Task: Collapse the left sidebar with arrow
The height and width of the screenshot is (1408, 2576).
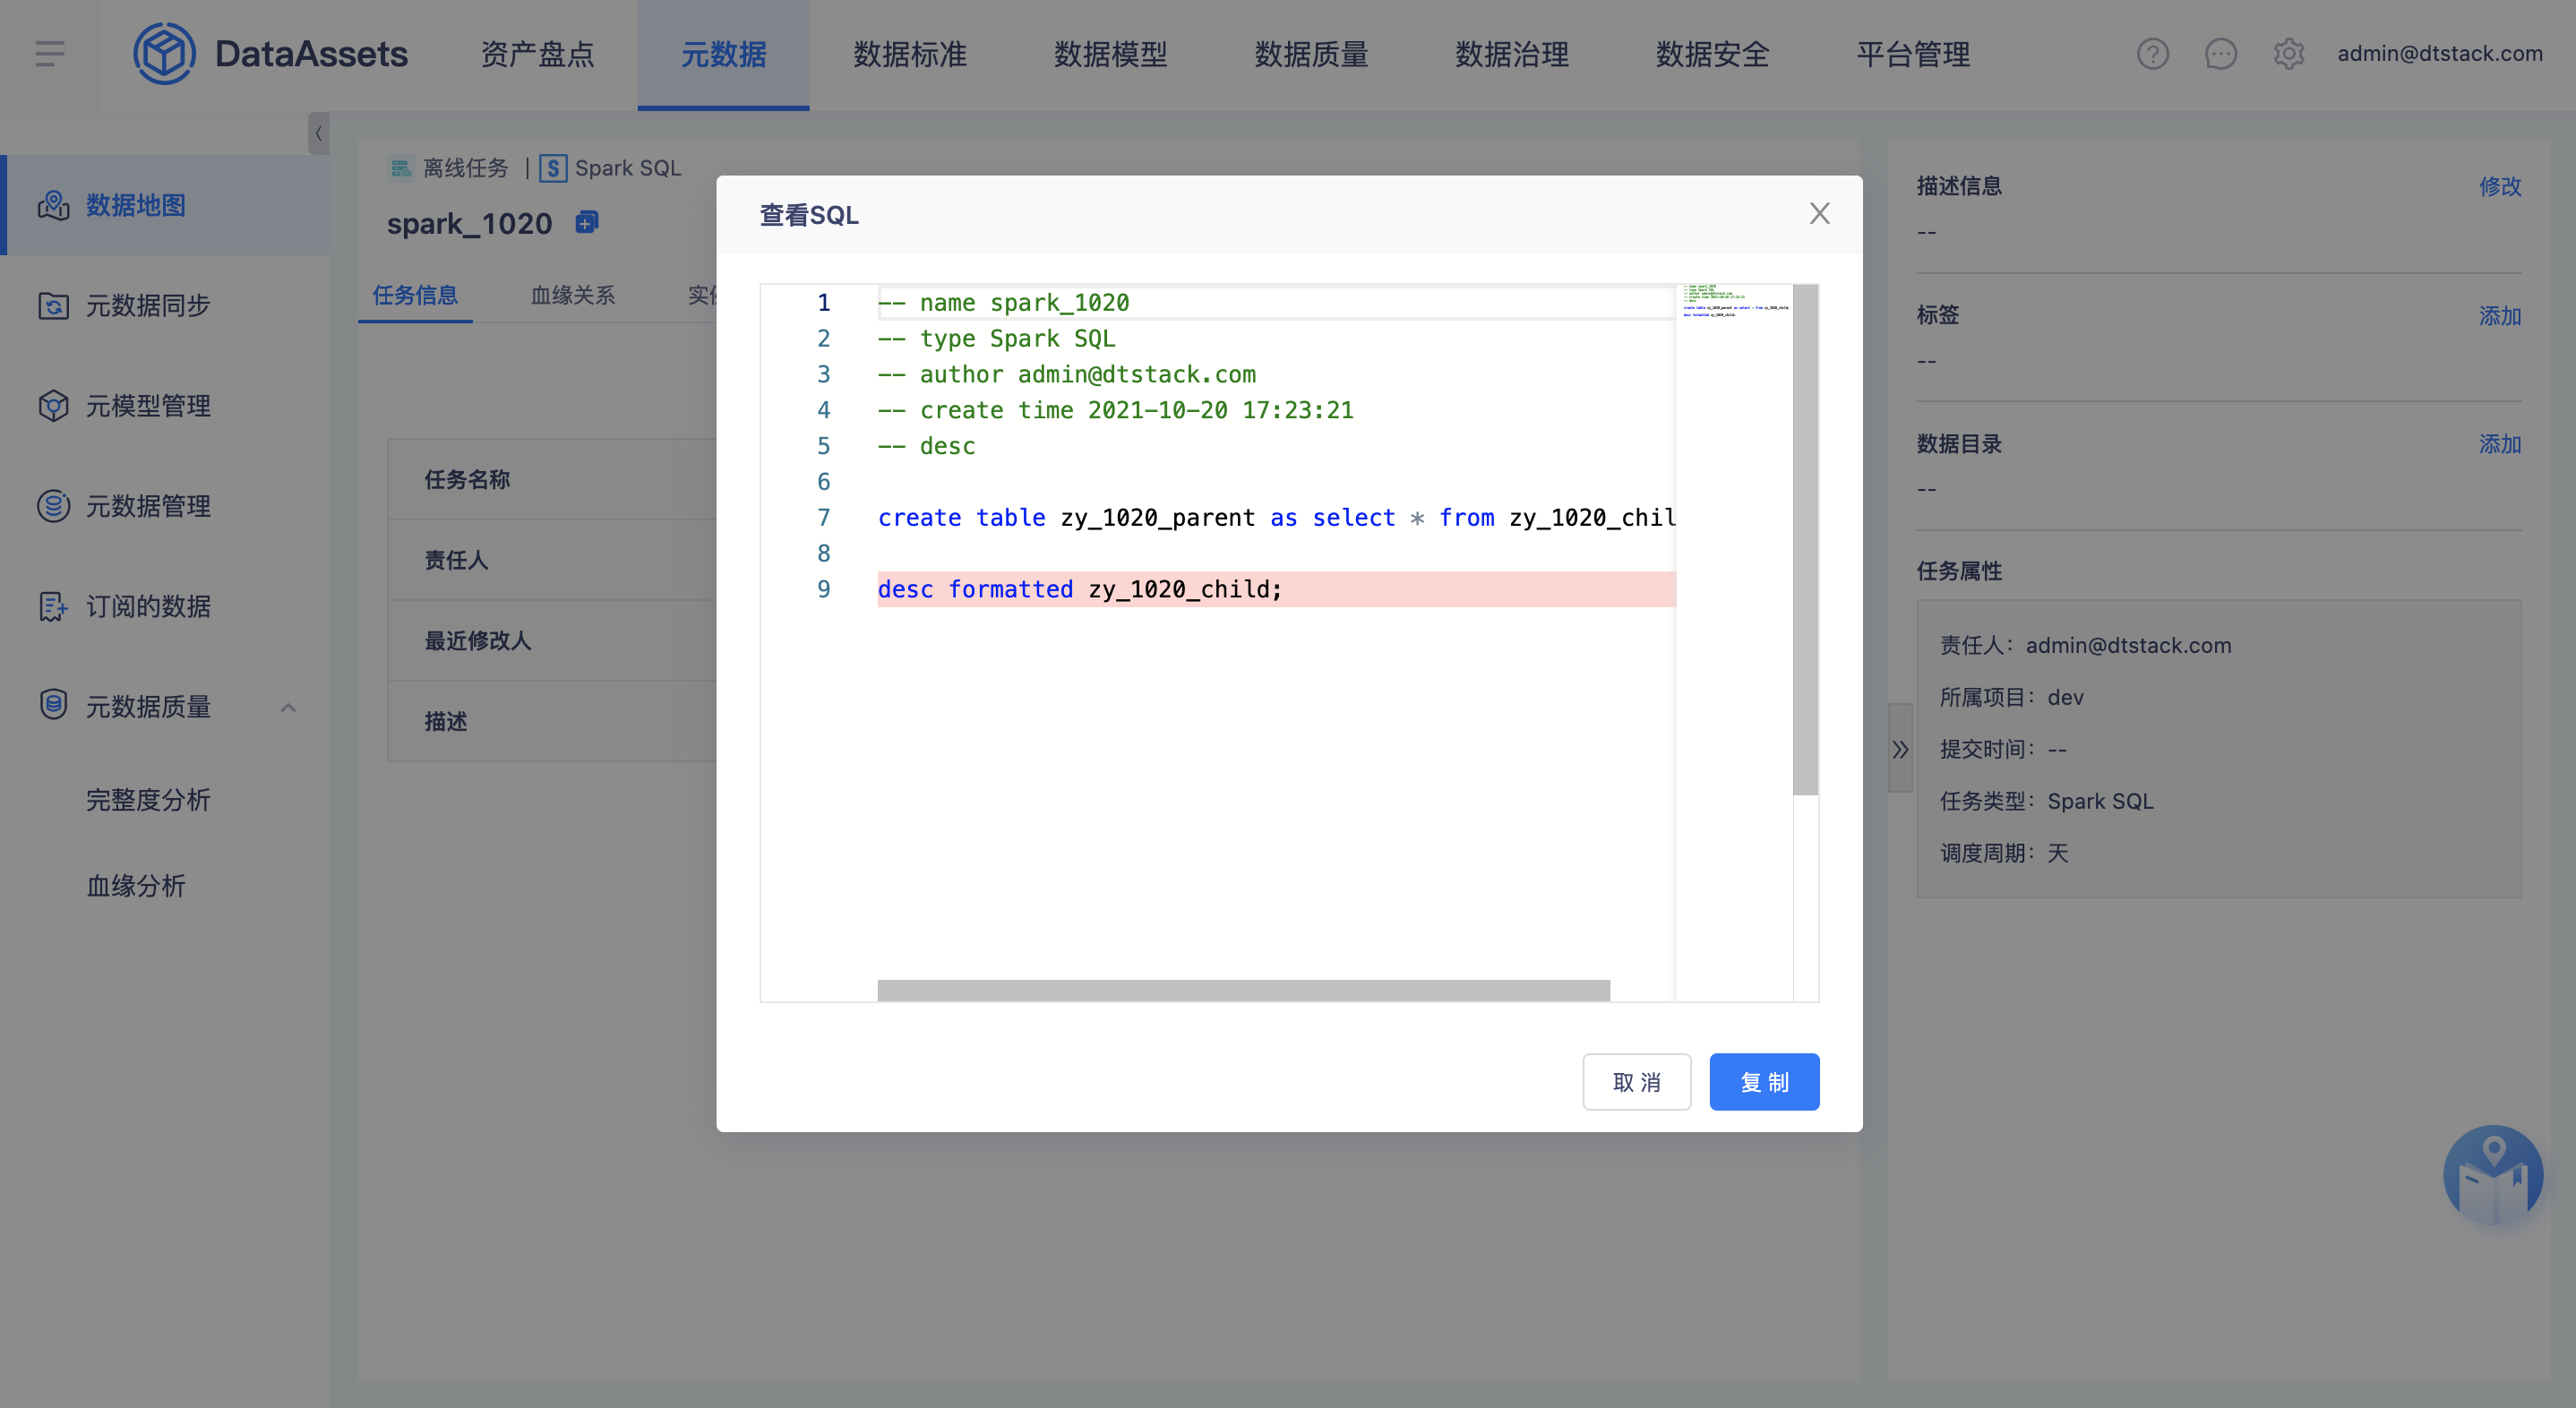Action: click(x=318, y=133)
